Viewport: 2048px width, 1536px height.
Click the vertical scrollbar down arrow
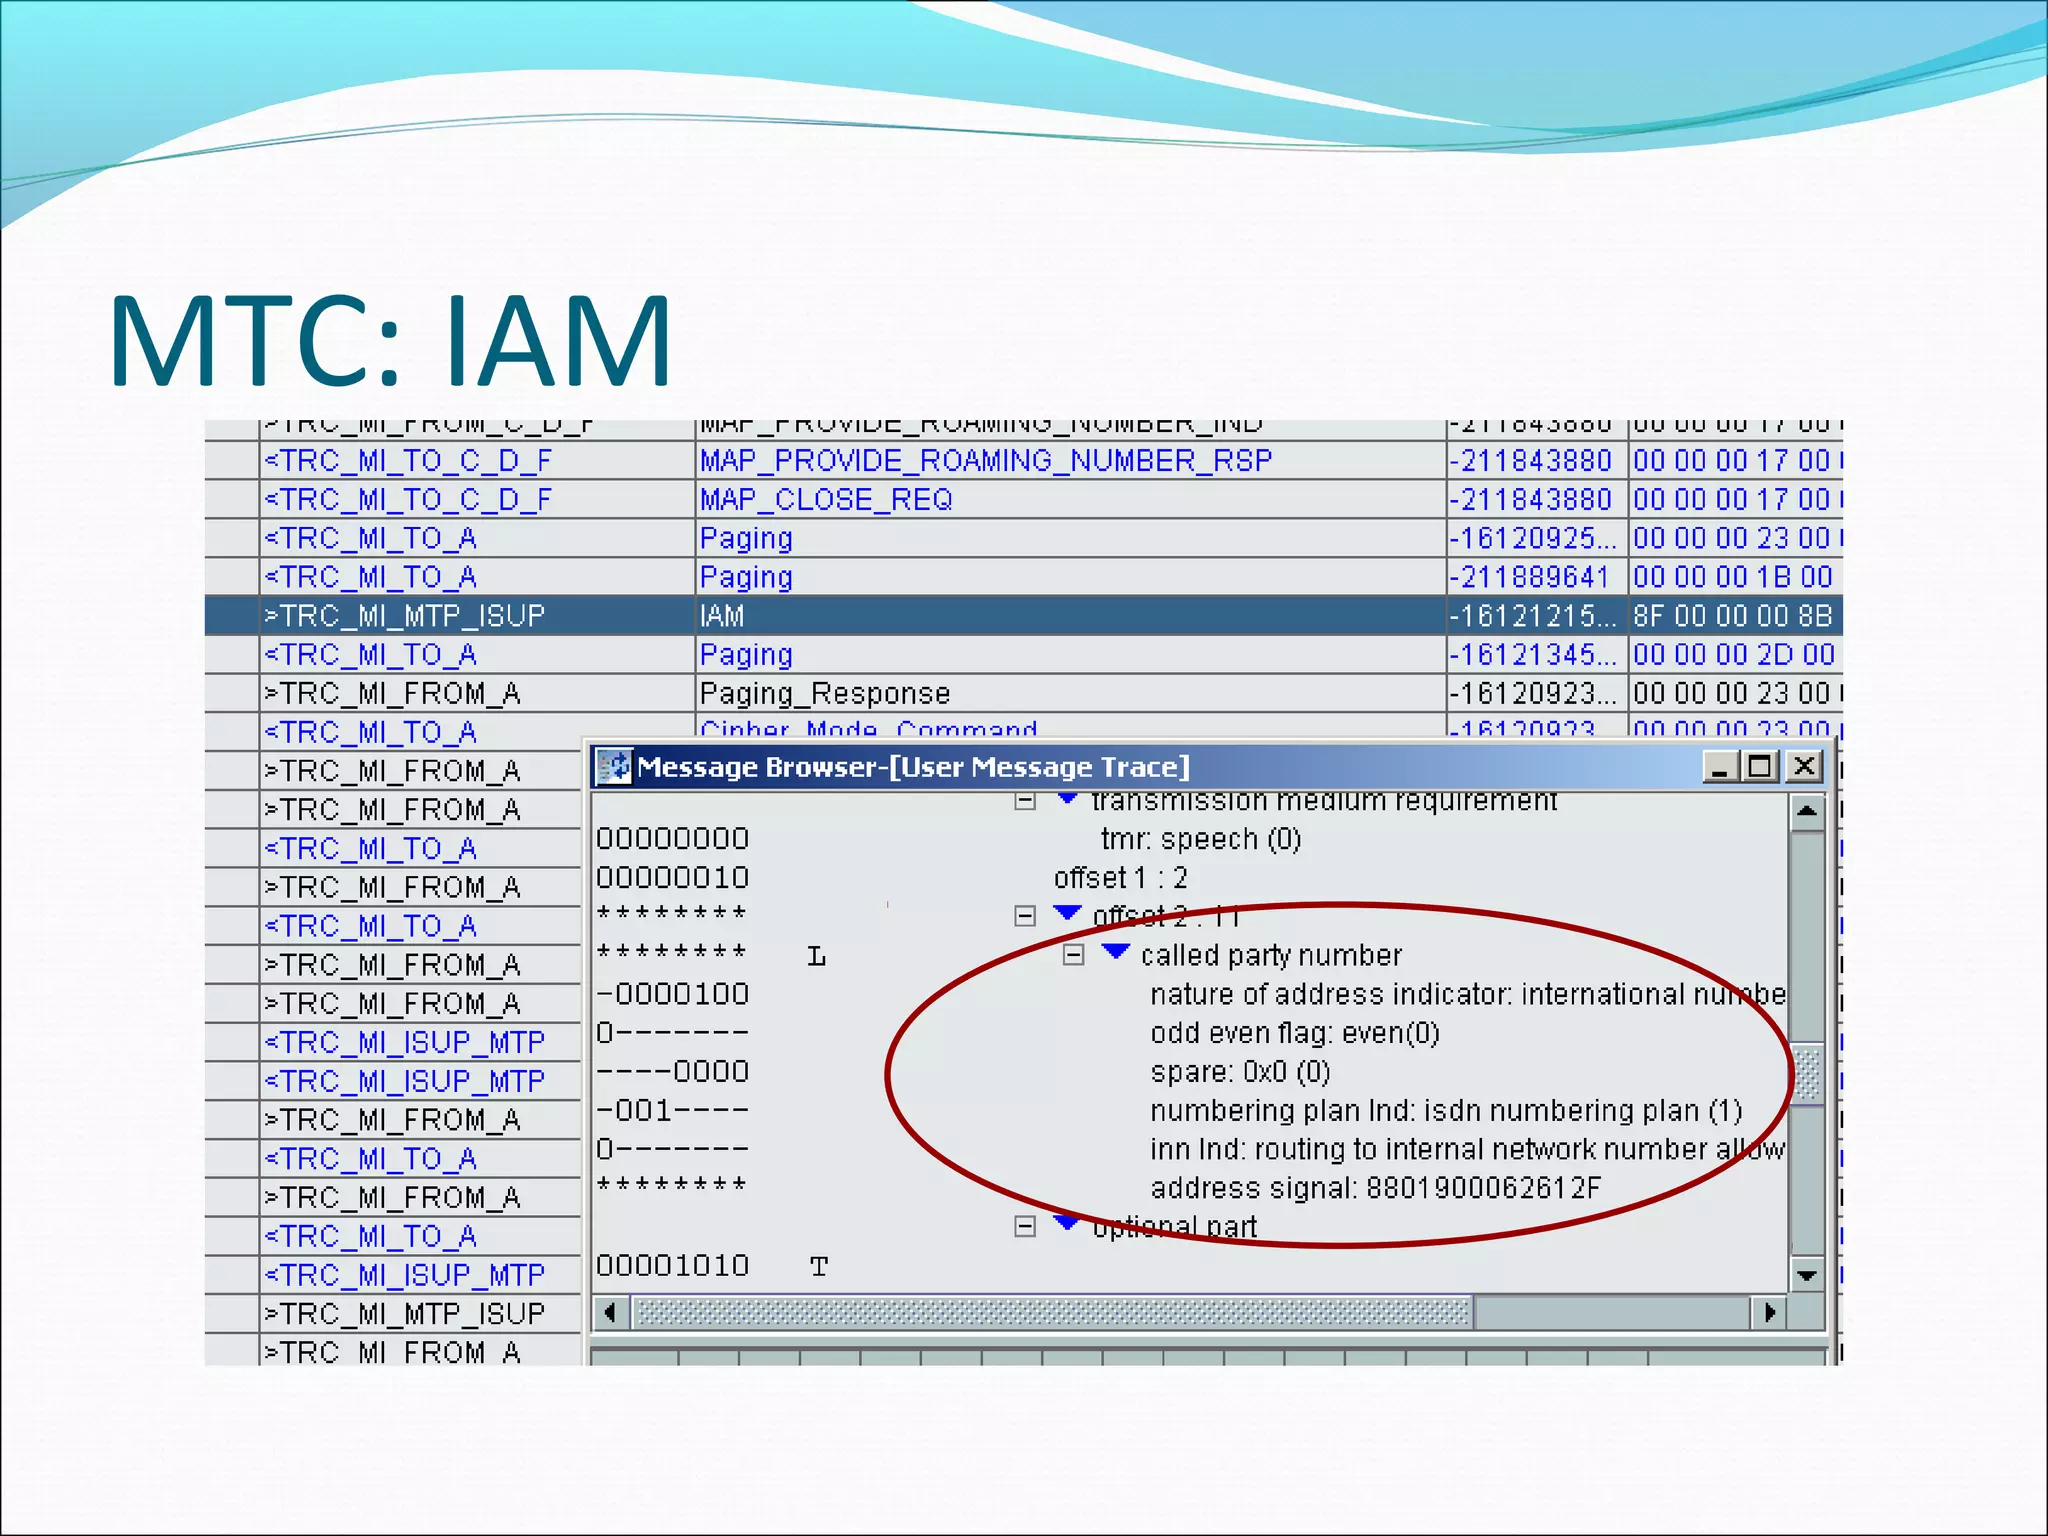[1806, 1274]
